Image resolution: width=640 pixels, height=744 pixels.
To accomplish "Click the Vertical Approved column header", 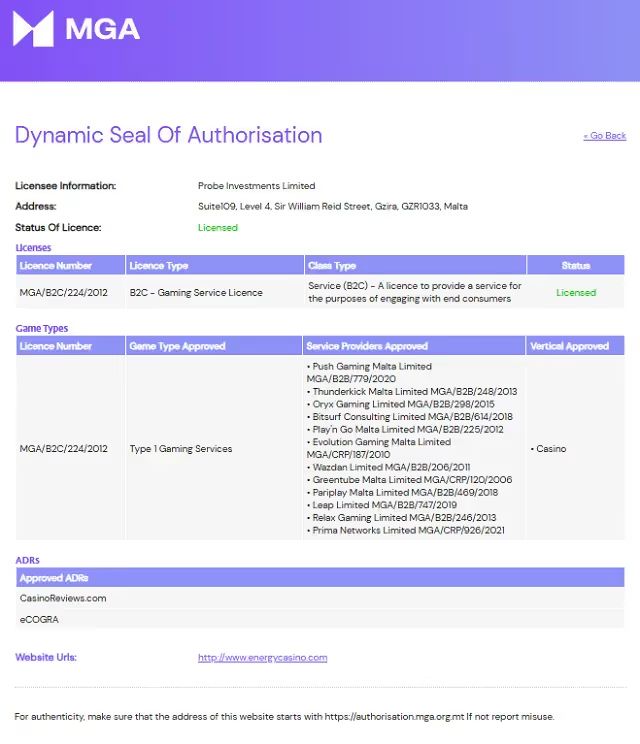I will (569, 346).
